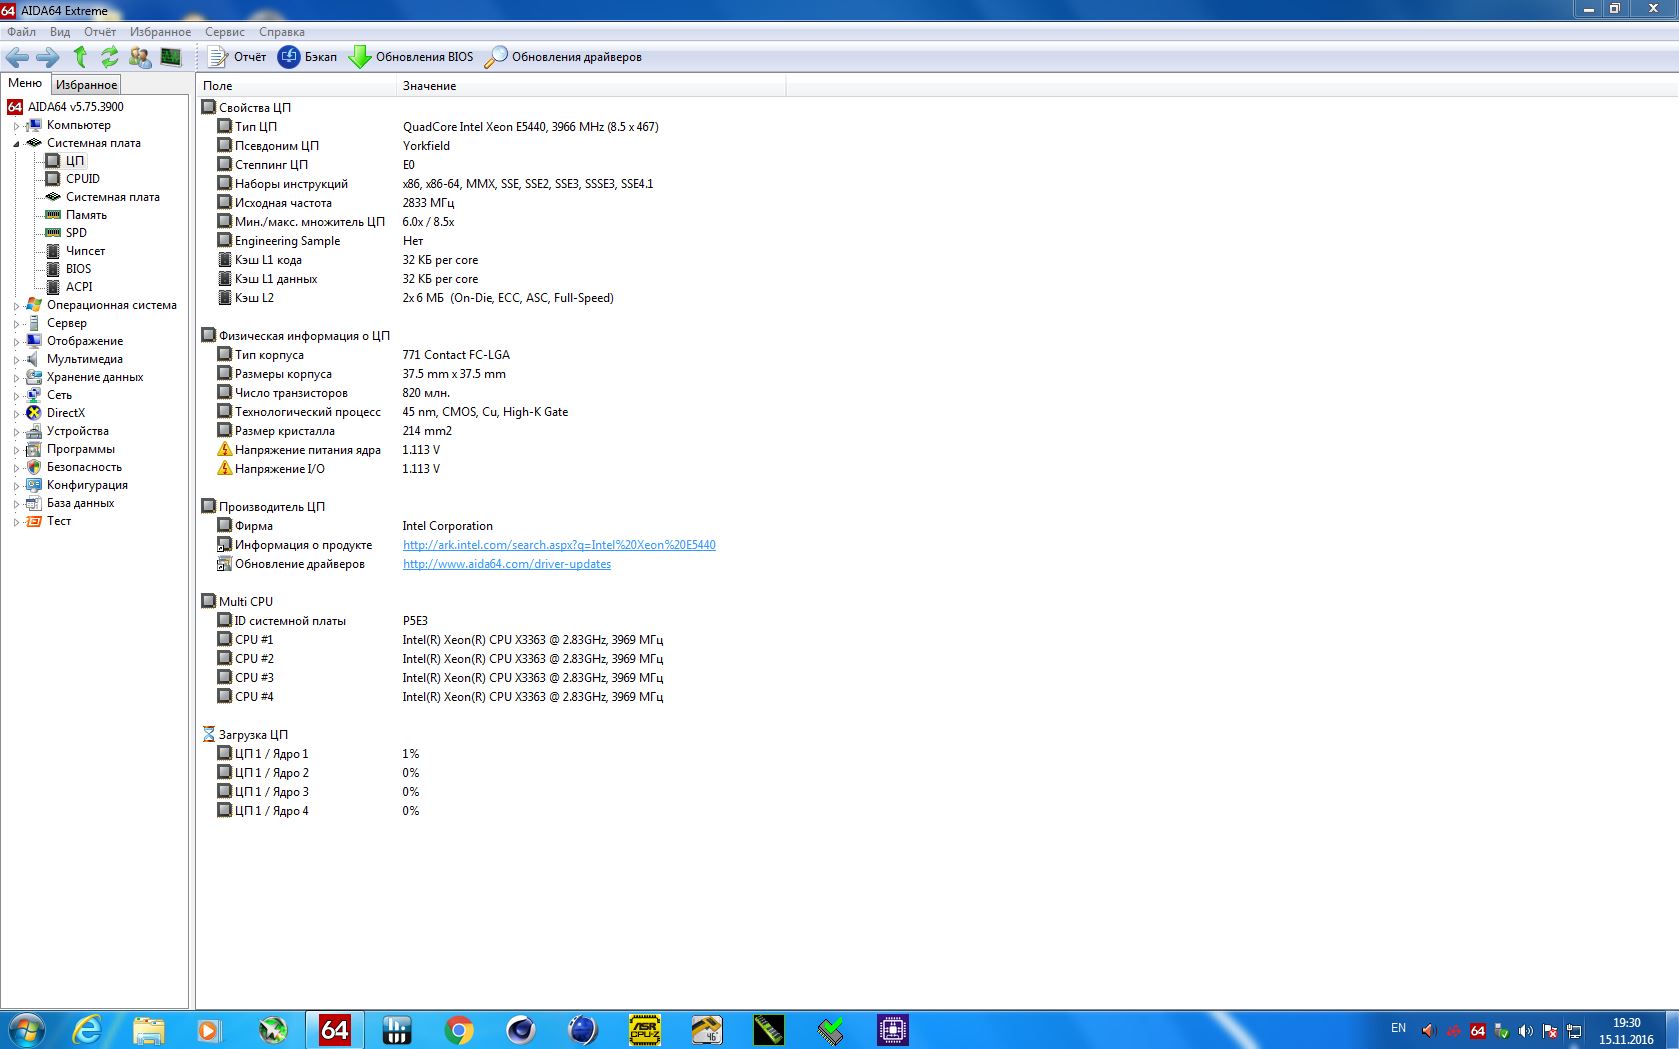Image resolution: width=1679 pixels, height=1049 pixels.
Task: Open the Вид menu
Action: point(60,32)
